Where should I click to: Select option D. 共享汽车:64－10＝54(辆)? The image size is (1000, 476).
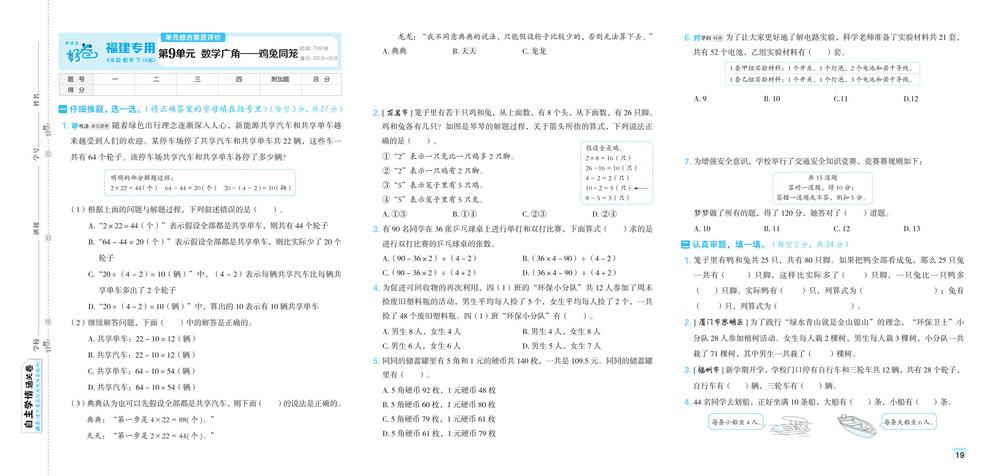click(140, 387)
